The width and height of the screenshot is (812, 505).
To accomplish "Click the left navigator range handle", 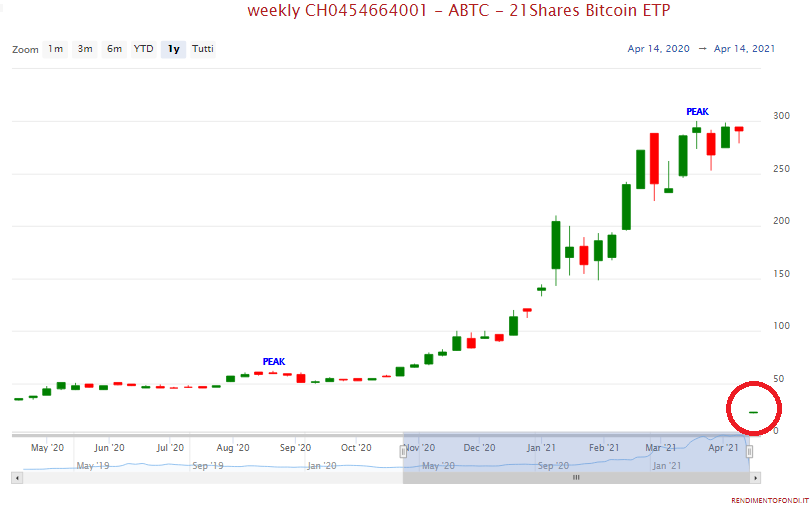I will tap(403, 452).
